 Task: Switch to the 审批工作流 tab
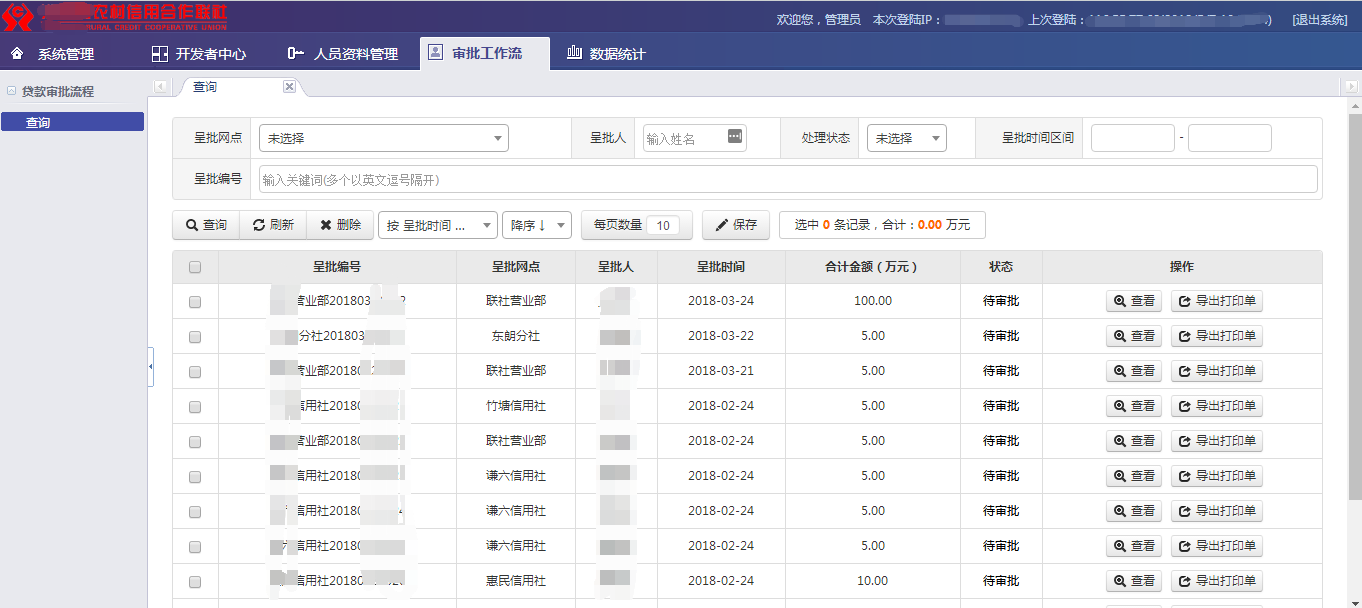[x=485, y=53]
